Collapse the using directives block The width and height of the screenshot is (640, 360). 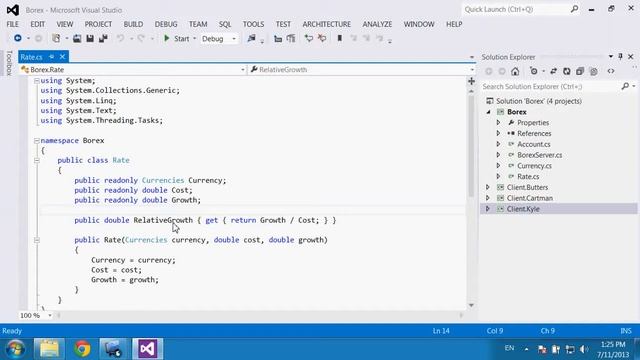[37, 81]
